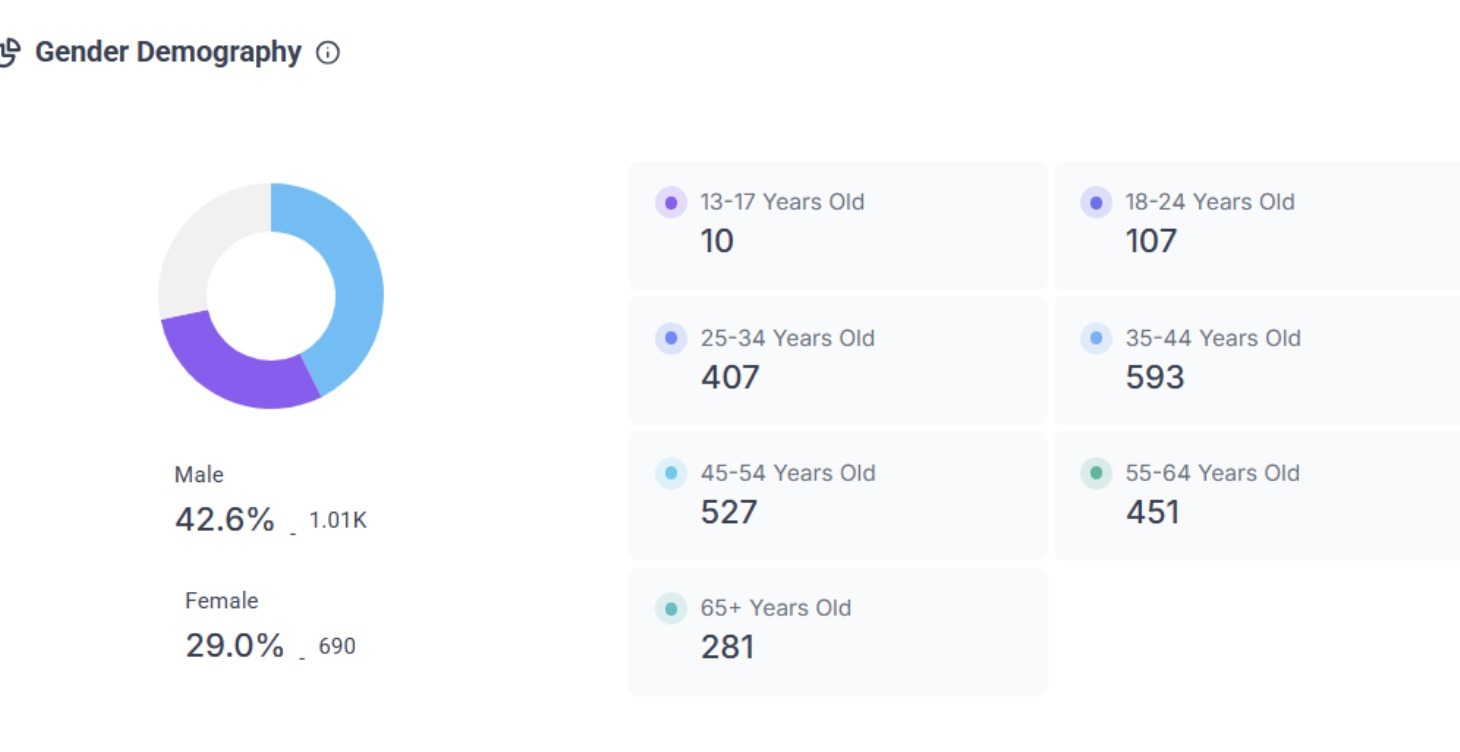Click the 55-64 Years Old green dot
Screen dimensions: 1460x752
pyautogui.click(x=1096, y=474)
